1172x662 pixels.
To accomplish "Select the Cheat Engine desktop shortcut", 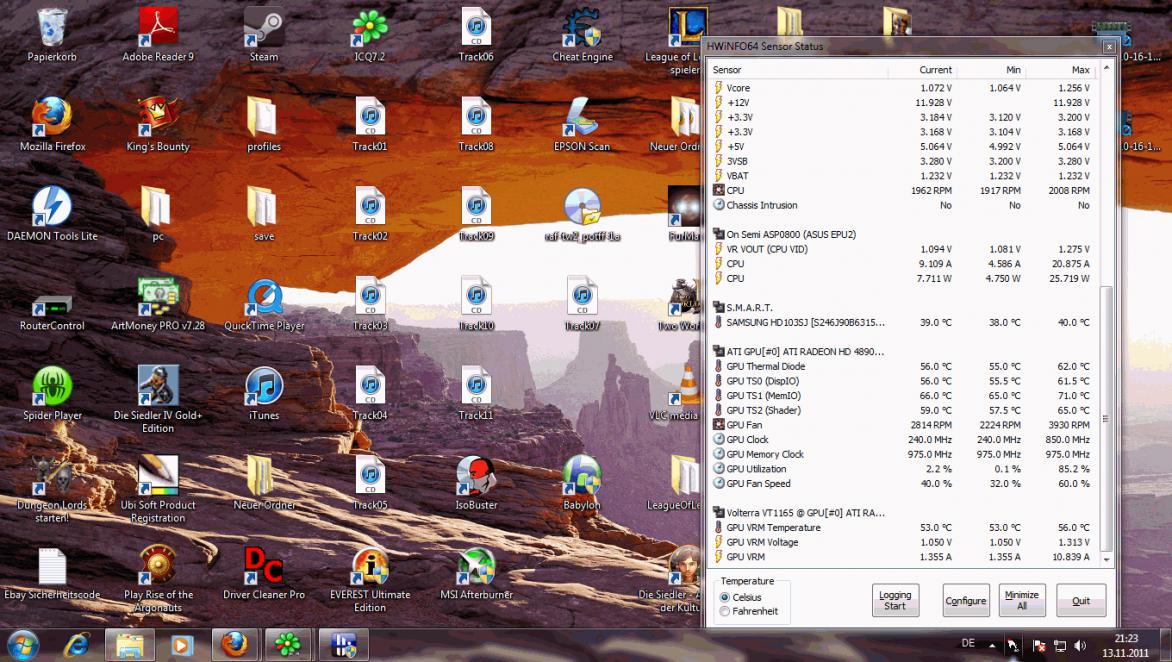I will coord(582,34).
